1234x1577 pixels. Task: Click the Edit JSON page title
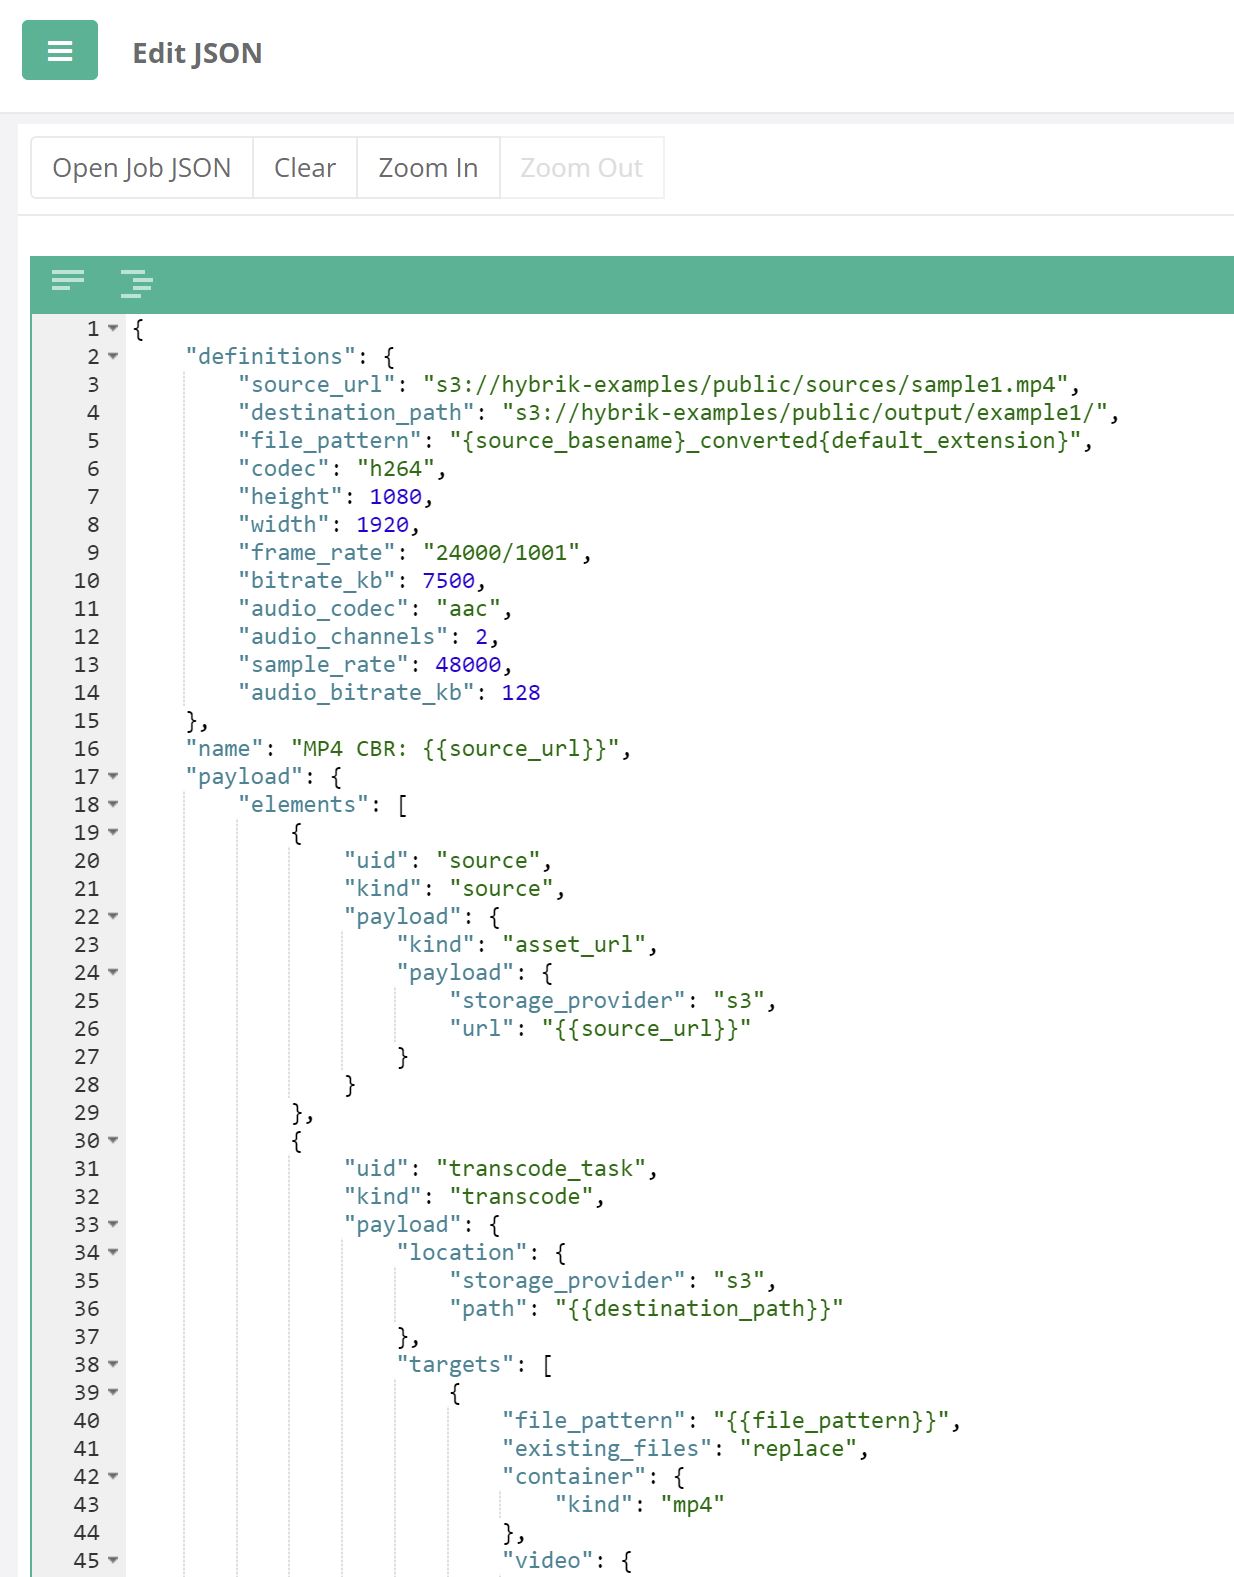tap(197, 53)
